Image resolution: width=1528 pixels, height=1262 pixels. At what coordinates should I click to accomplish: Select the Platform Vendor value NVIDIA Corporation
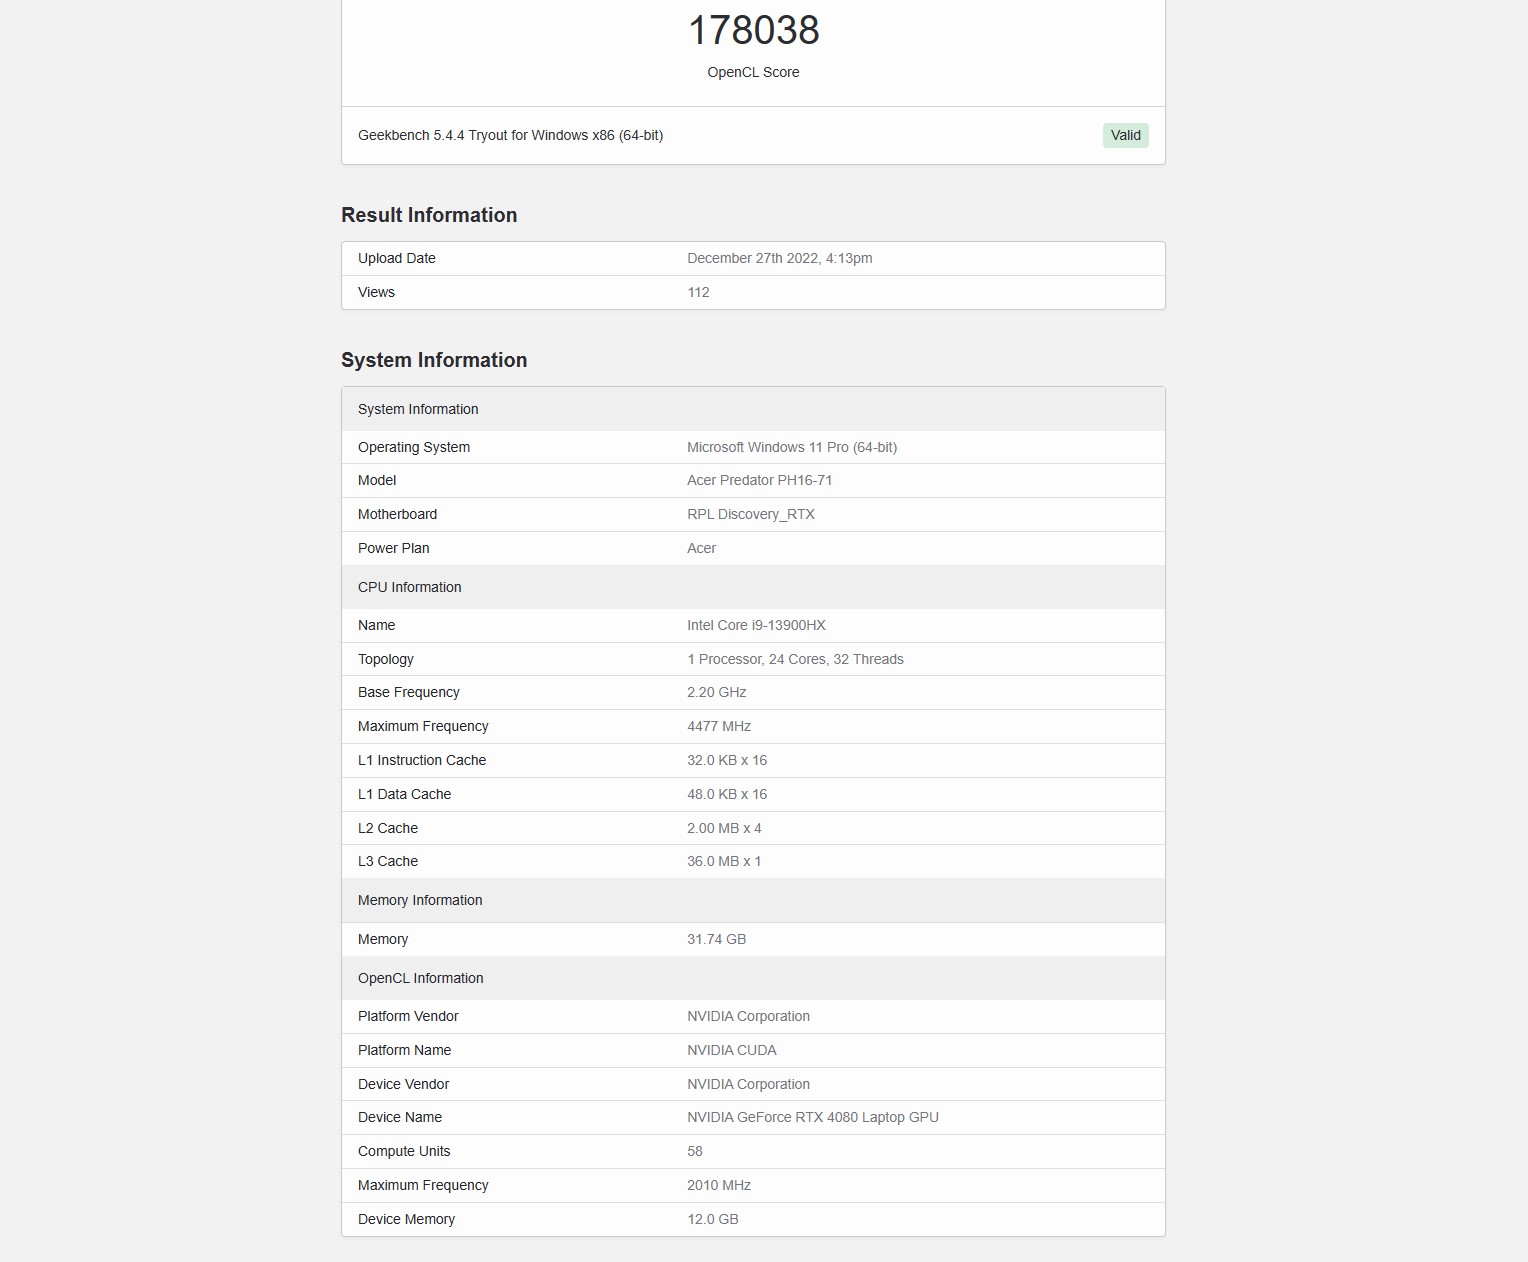pyautogui.click(x=748, y=1016)
